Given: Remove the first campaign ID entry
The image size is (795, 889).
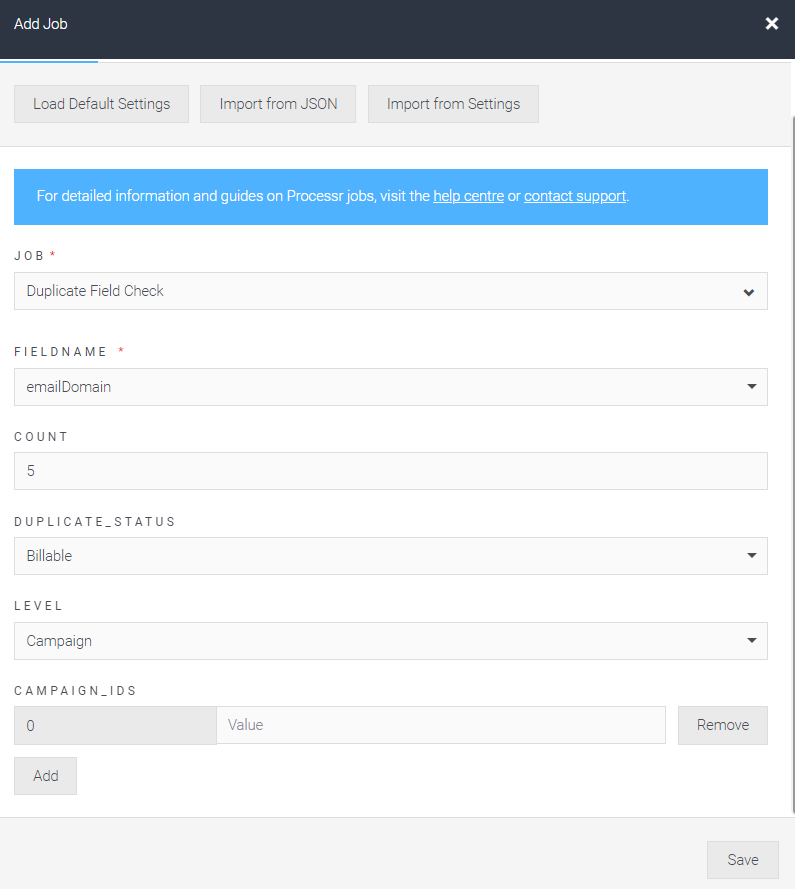Looking at the screenshot, I should 722,724.
